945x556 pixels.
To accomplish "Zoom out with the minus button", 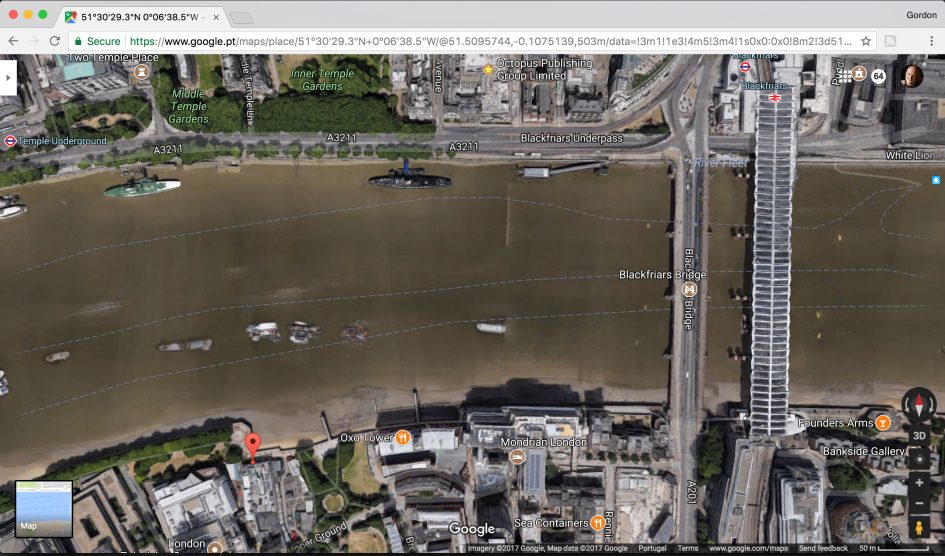I will pyautogui.click(x=919, y=503).
